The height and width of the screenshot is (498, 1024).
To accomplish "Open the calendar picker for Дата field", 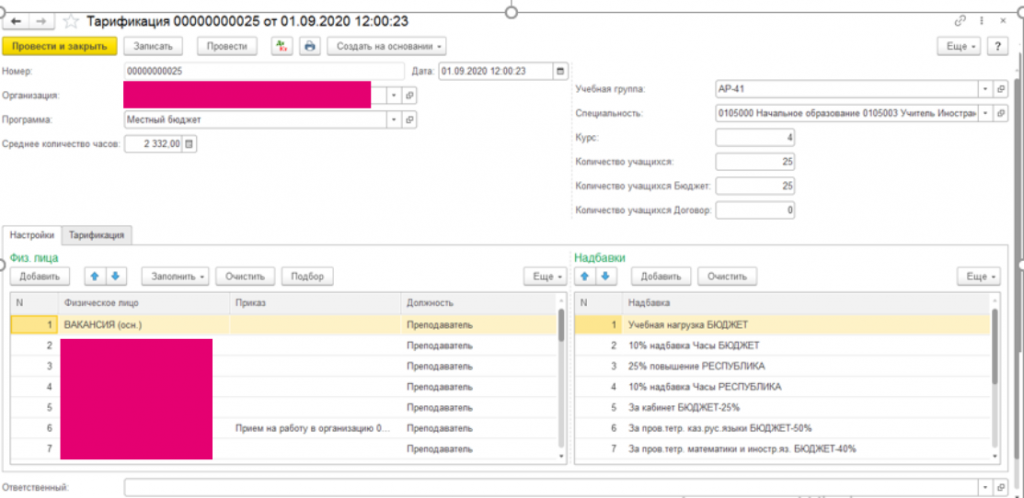I will point(560,71).
